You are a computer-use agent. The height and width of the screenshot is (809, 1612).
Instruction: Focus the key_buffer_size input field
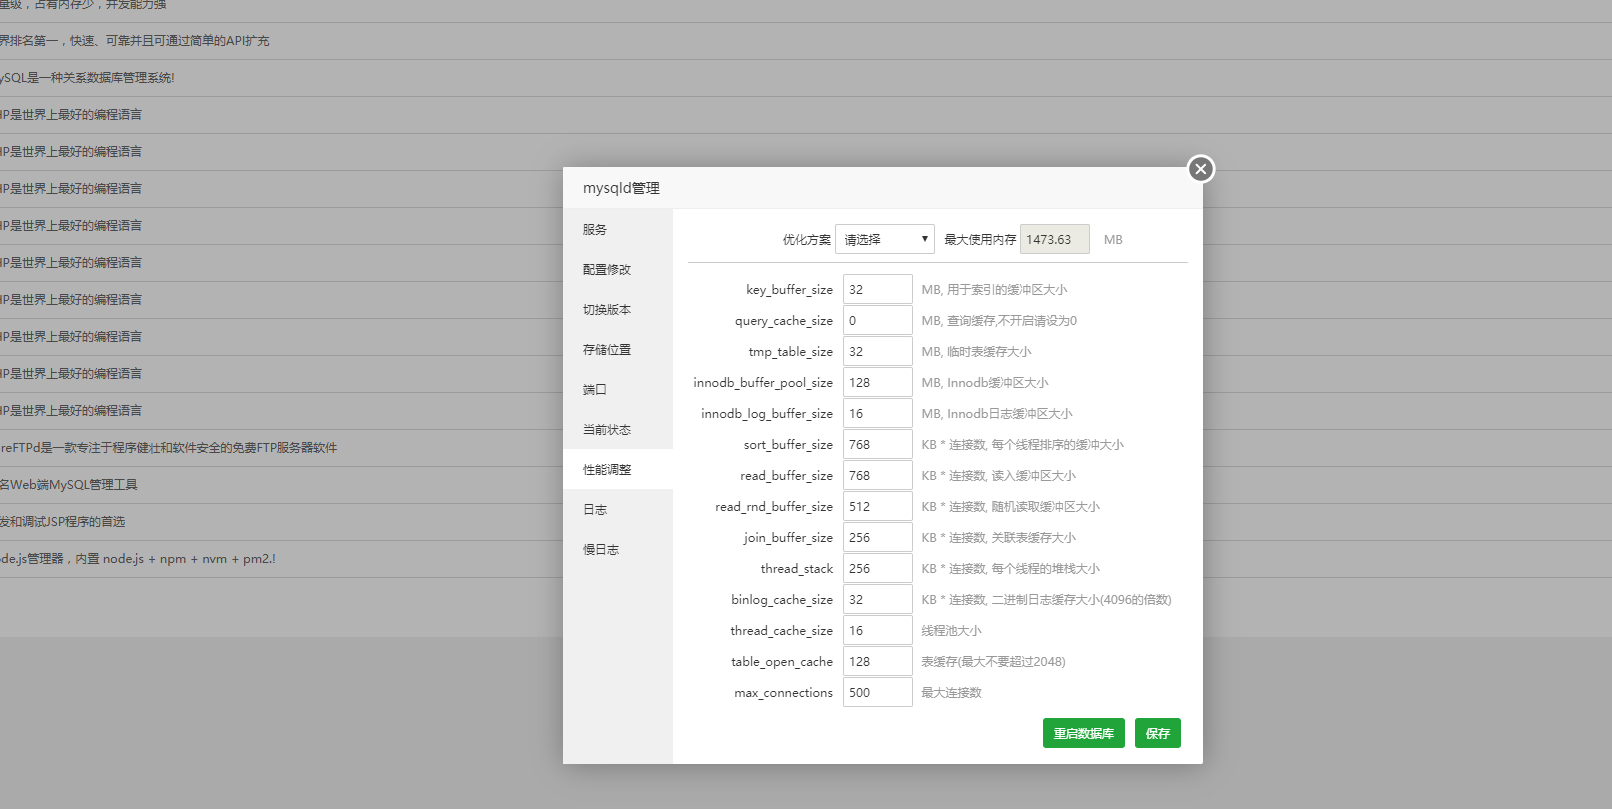coord(878,289)
